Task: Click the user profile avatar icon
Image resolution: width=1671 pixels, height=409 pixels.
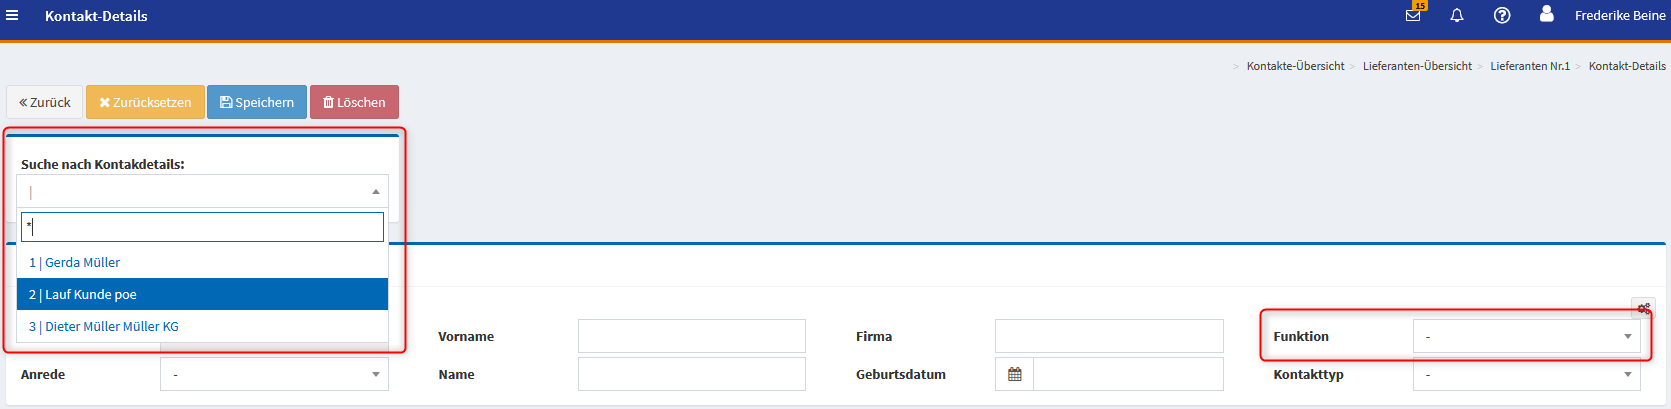Action: pyautogui.click(x=1546, y=14)
